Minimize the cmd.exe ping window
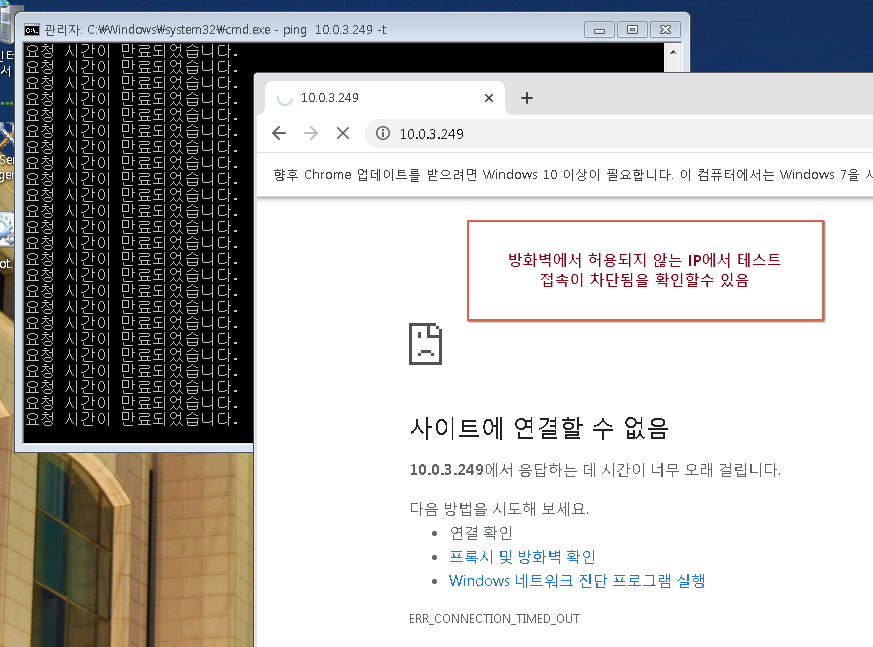Viewport: 873px width, 647px height. 599,30
